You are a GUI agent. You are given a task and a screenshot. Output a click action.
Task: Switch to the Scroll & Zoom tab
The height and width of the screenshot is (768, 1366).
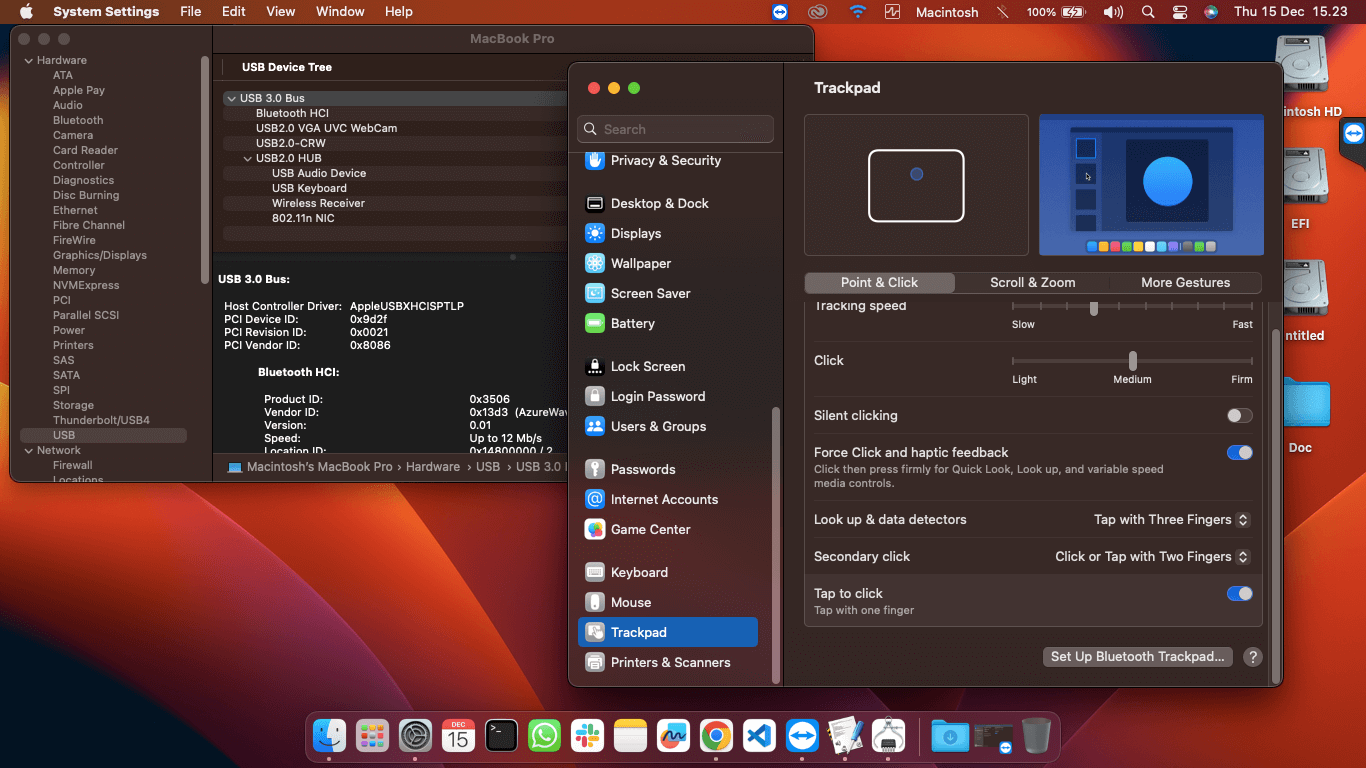(x=1032, y=282)
